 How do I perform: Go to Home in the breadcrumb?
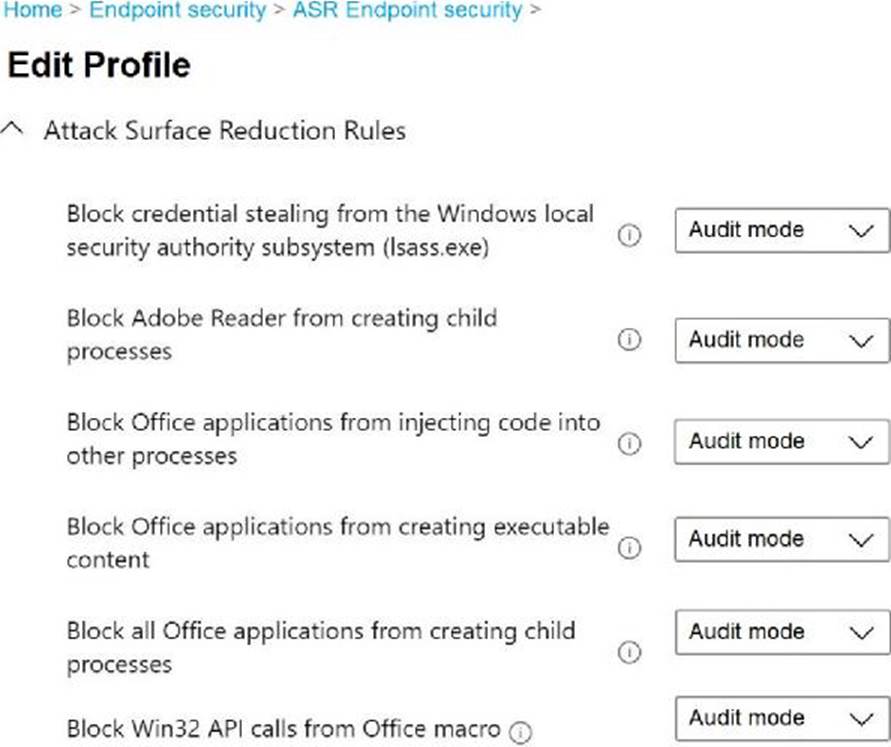(x=32, y=11)
